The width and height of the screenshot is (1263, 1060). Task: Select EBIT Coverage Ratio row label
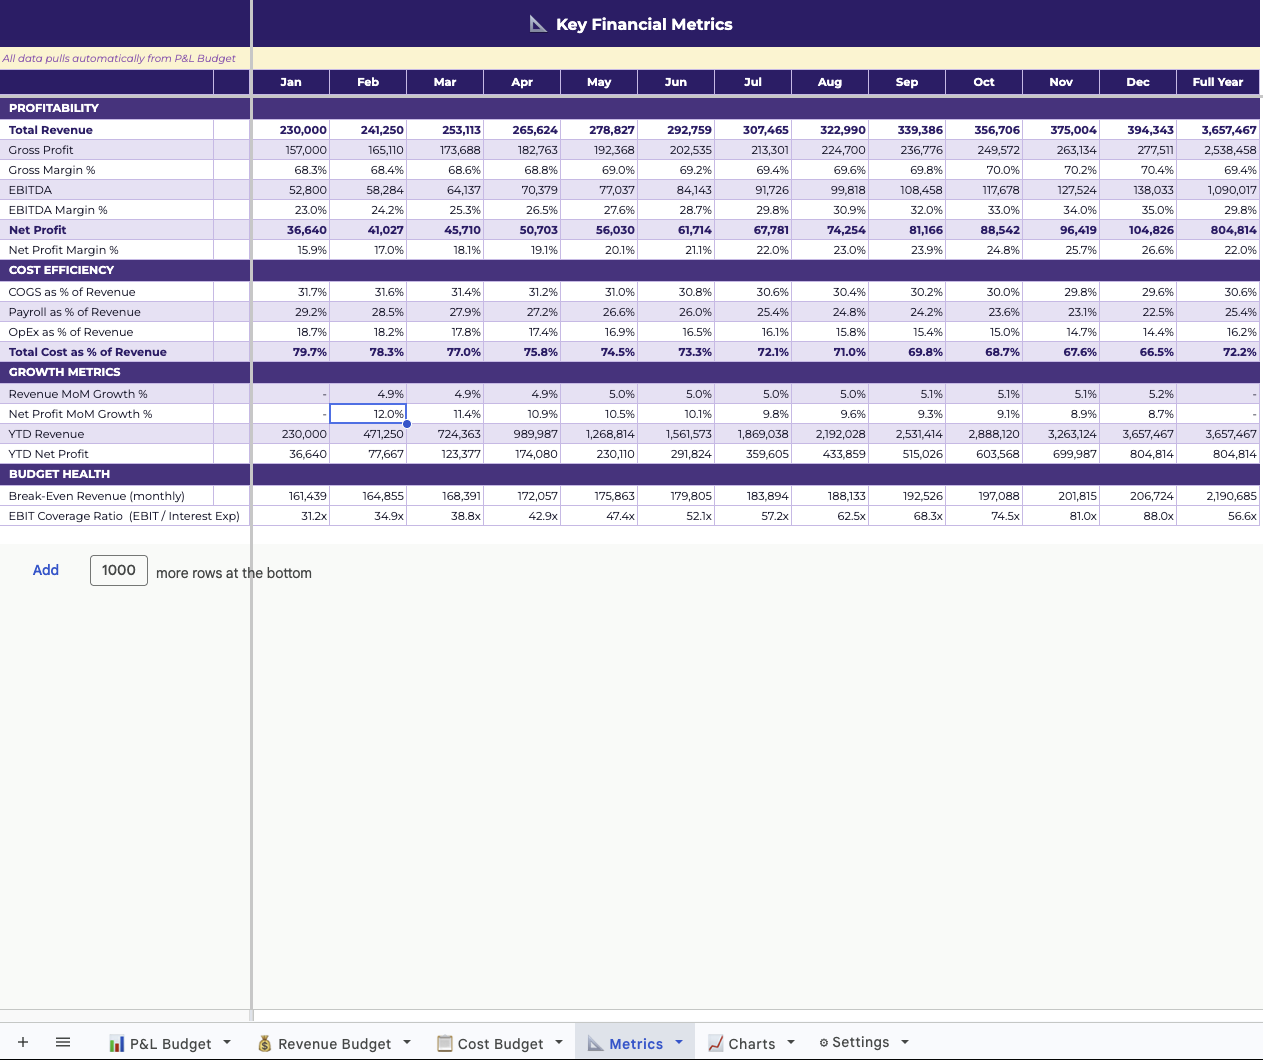(x=124, y=516)
